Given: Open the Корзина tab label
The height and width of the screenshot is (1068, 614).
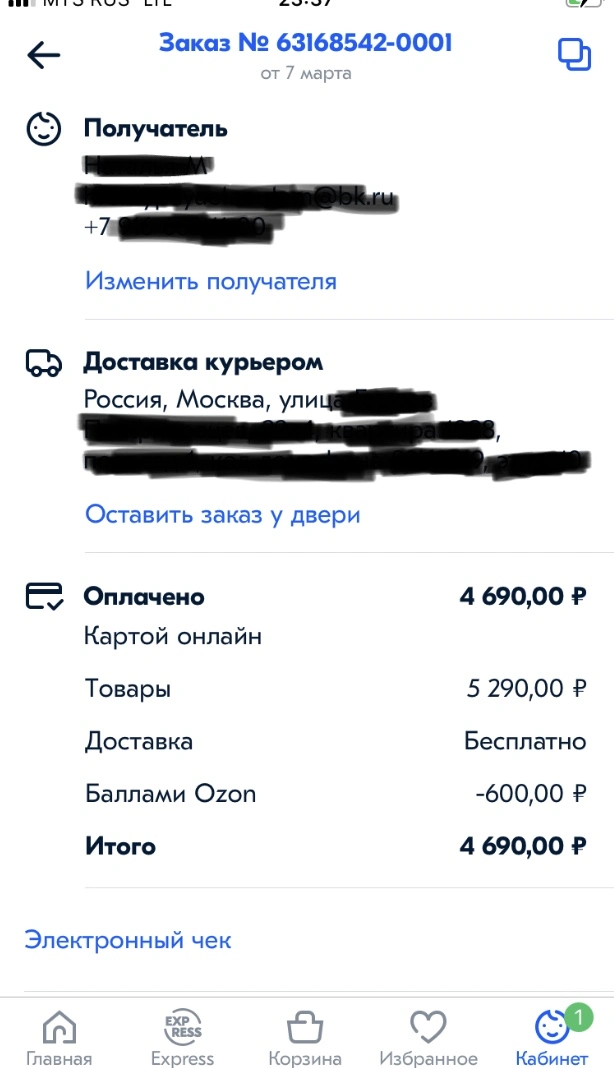Looking at the screenshot, I should [305, 1058].
